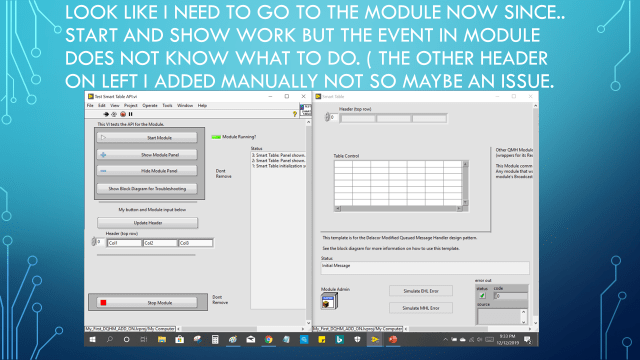Open the Operate menu

coord(150,106)
